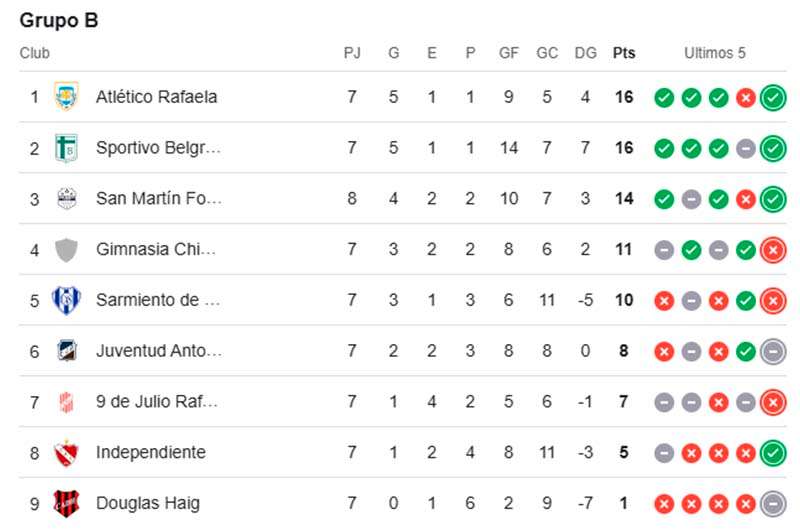Image resolution: width=800 pixels, height=530 pixels.
Task: Click the Independiente red shield crest
Action: pyautogui.click(x=66, y=452)
